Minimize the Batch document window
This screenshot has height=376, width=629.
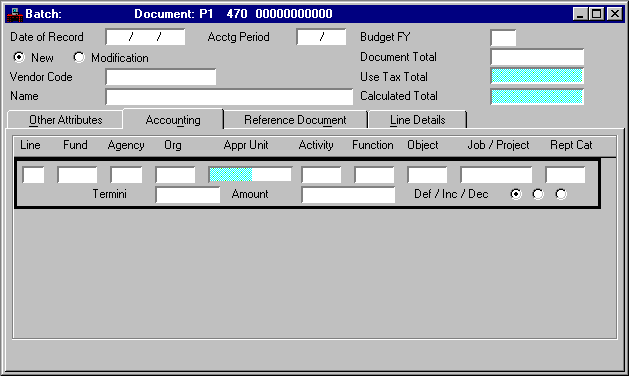tap(580, 14)
